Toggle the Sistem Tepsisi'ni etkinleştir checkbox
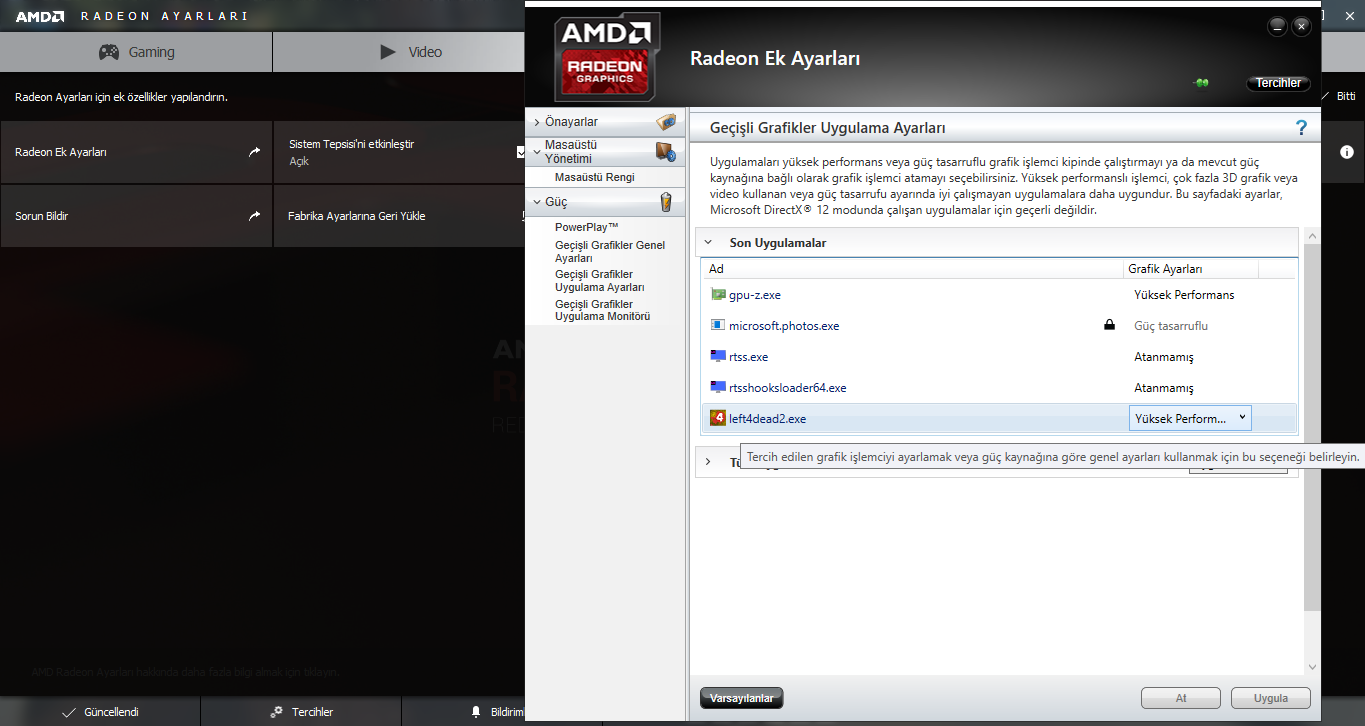 521,152
